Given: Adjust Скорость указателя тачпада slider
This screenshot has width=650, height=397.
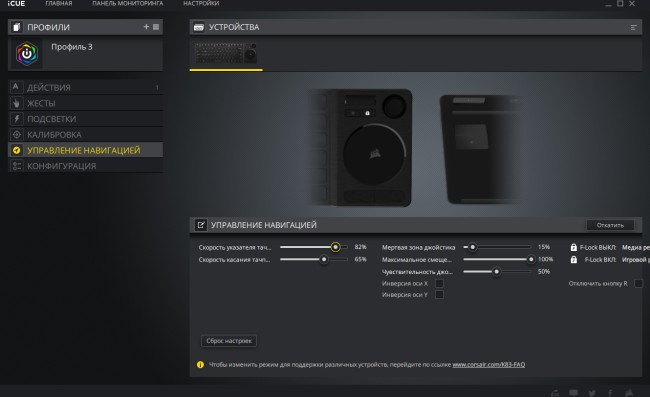Looking at the screenshot, I should pos(335,247).
